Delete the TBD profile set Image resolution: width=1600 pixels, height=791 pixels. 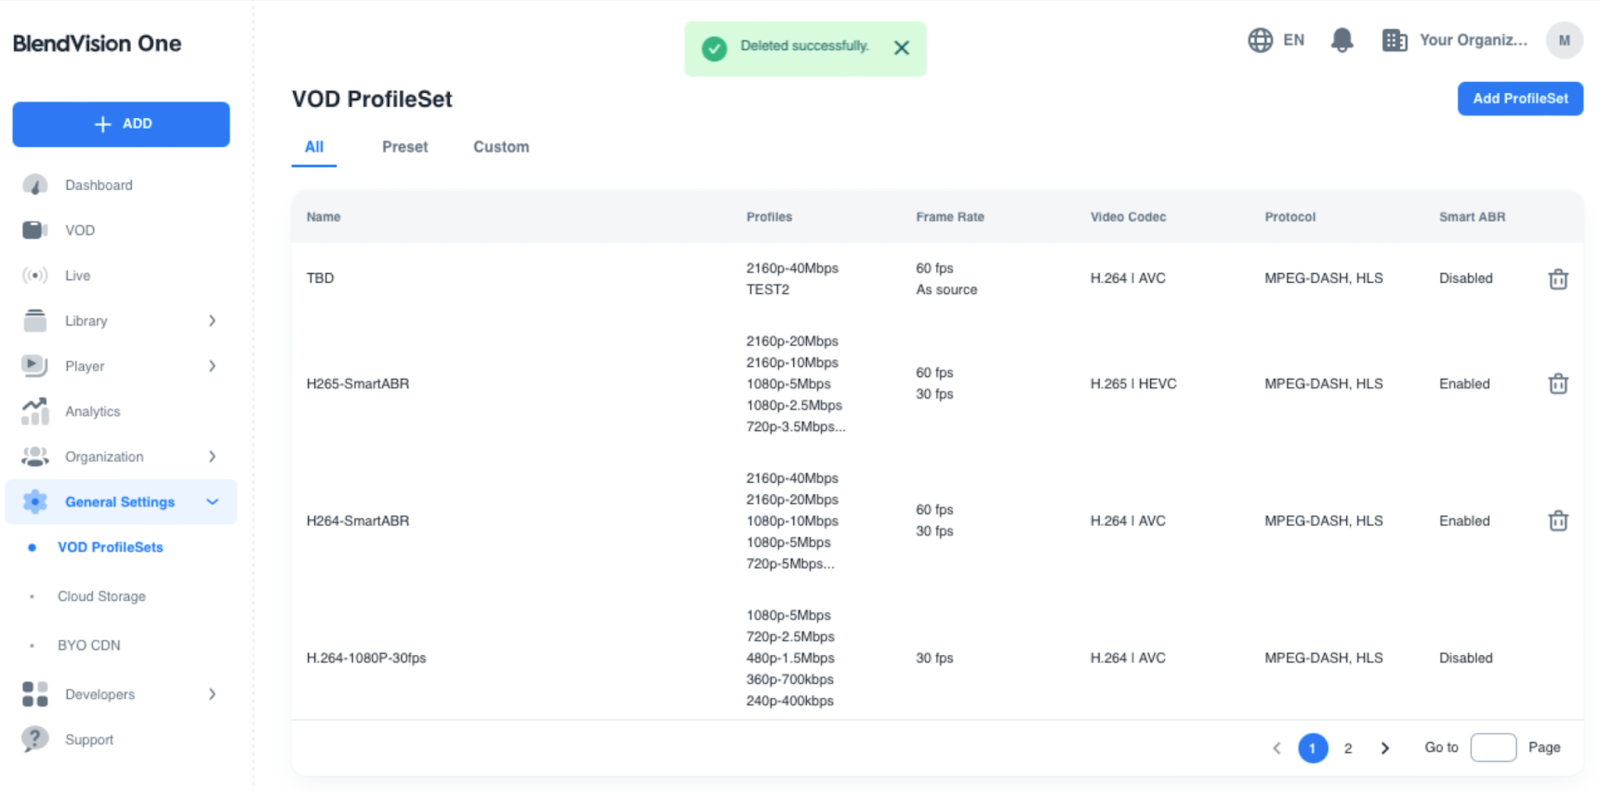[x=1557, y=279]
